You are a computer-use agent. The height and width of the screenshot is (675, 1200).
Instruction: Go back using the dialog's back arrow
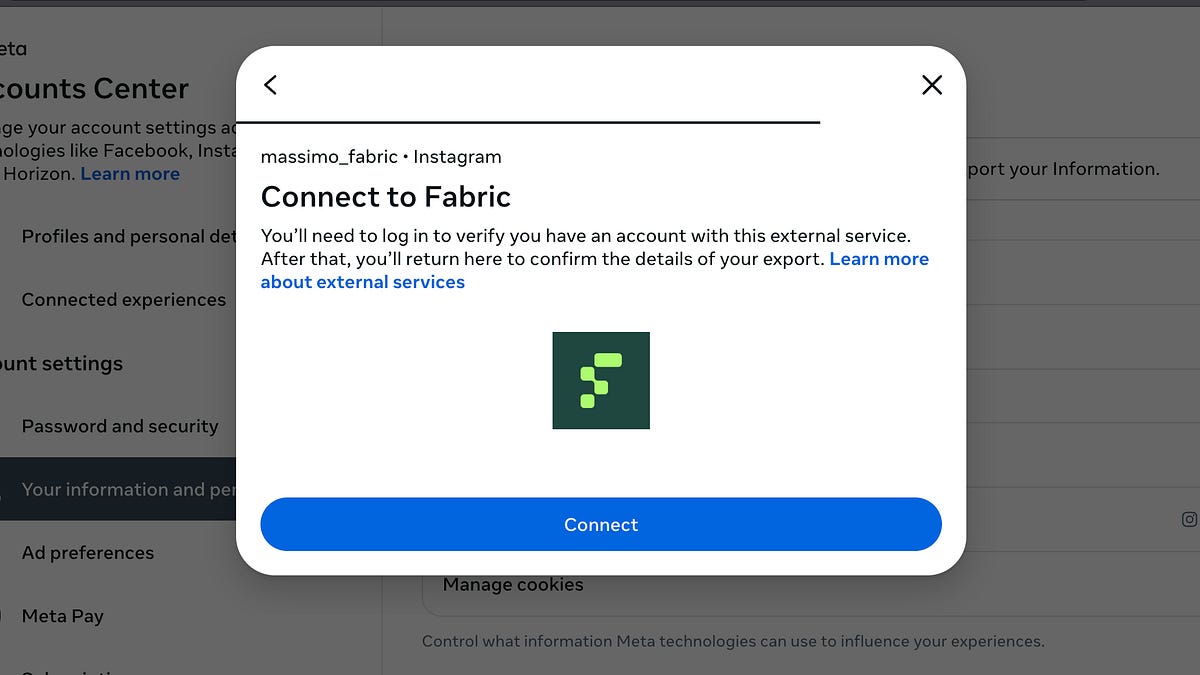[270, 85]
